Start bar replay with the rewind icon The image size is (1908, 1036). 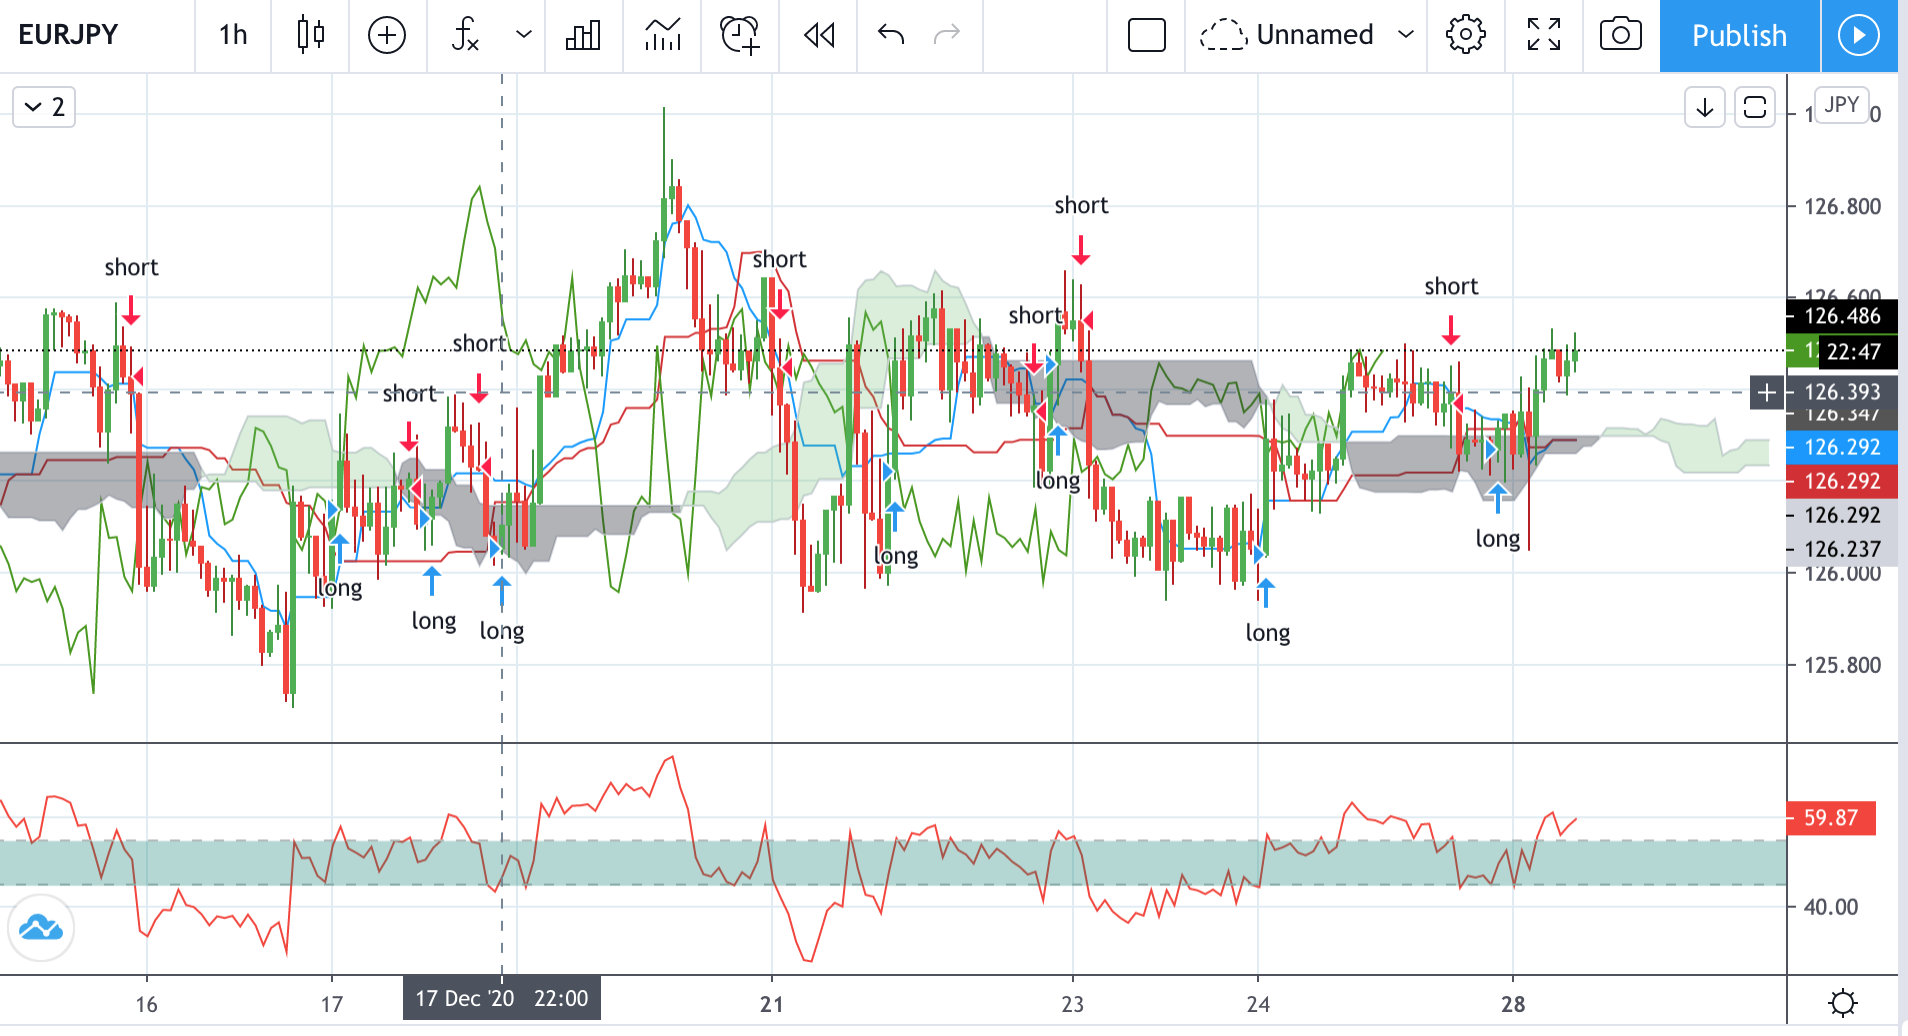tap(819, 35)
